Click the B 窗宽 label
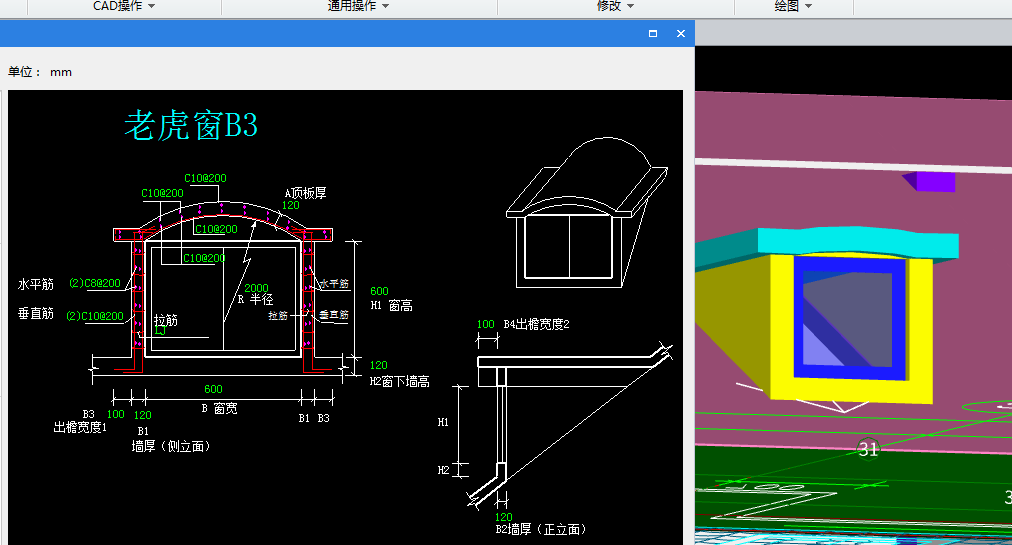Screen dimensions: 1012x545 [219, 408]
